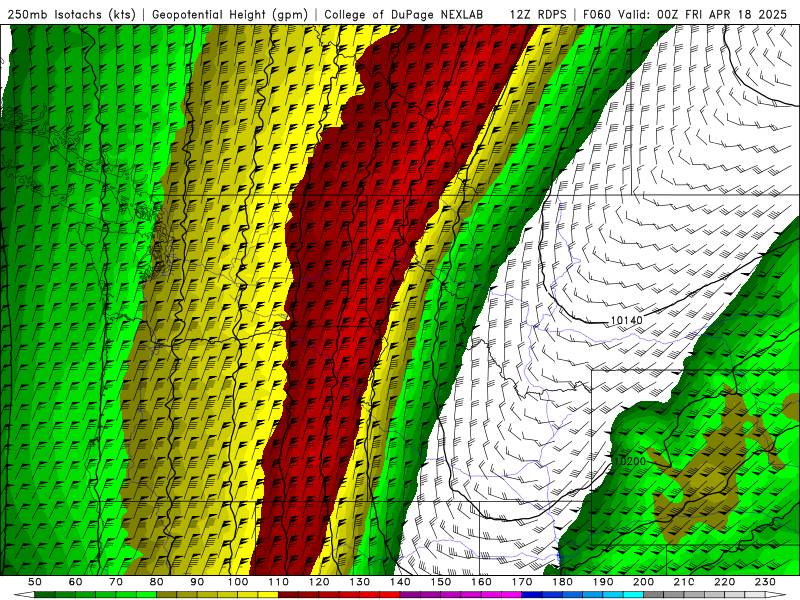
Task: Click the 230 value on the color scale
Action: (765, 582)
